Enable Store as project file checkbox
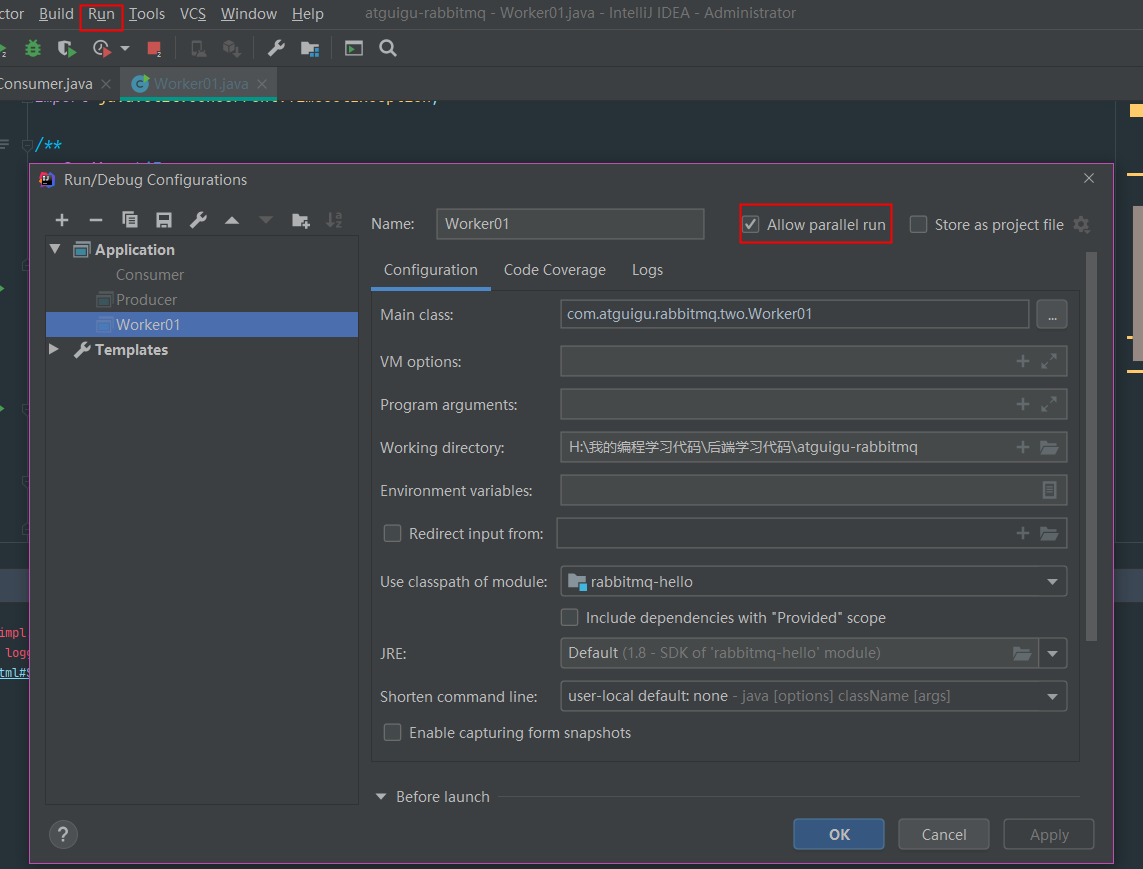This screenshot has width=1143, height=869. [x=918, y=225]
